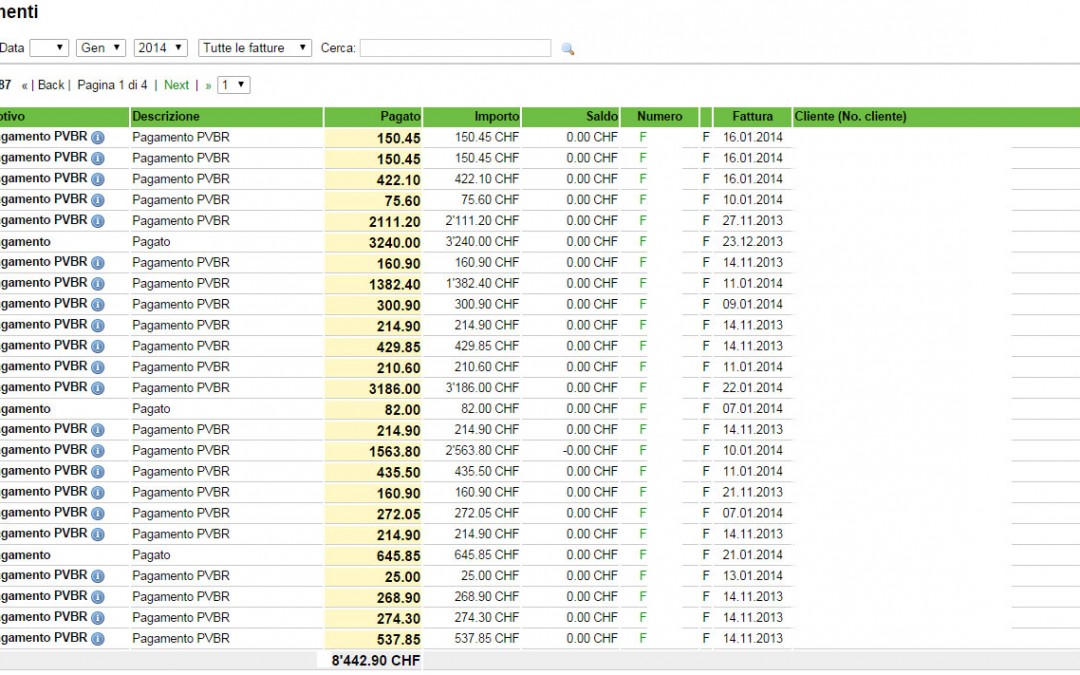Expand the Gen month dropdown
Viewport: 1080px width, 675px height.
(x=101, y=48)
